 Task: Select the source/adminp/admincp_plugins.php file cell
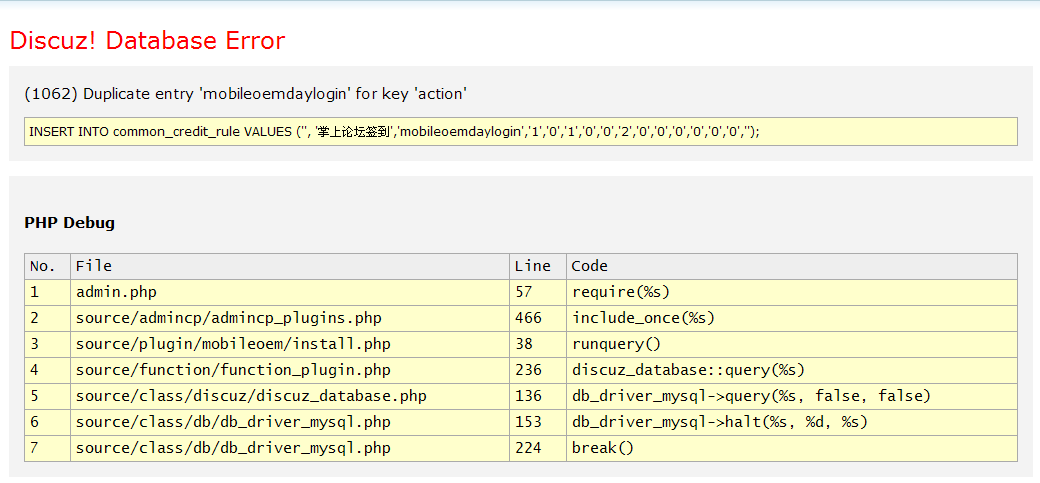pos(290,318)
